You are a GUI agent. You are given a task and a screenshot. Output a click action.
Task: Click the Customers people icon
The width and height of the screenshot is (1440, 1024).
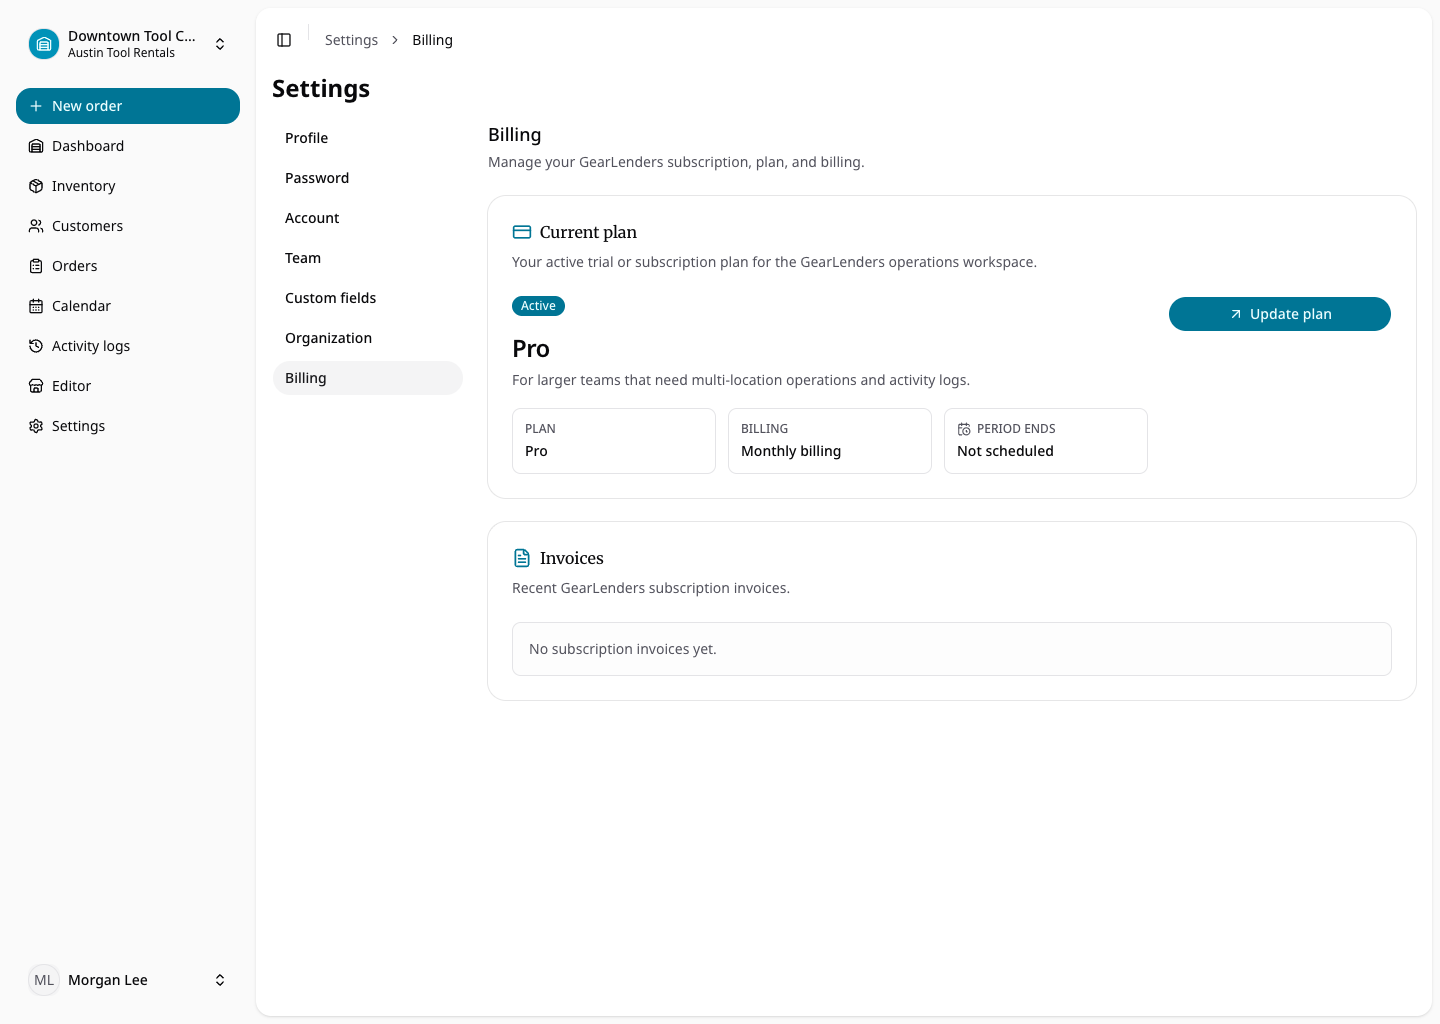tap(36, 226)
